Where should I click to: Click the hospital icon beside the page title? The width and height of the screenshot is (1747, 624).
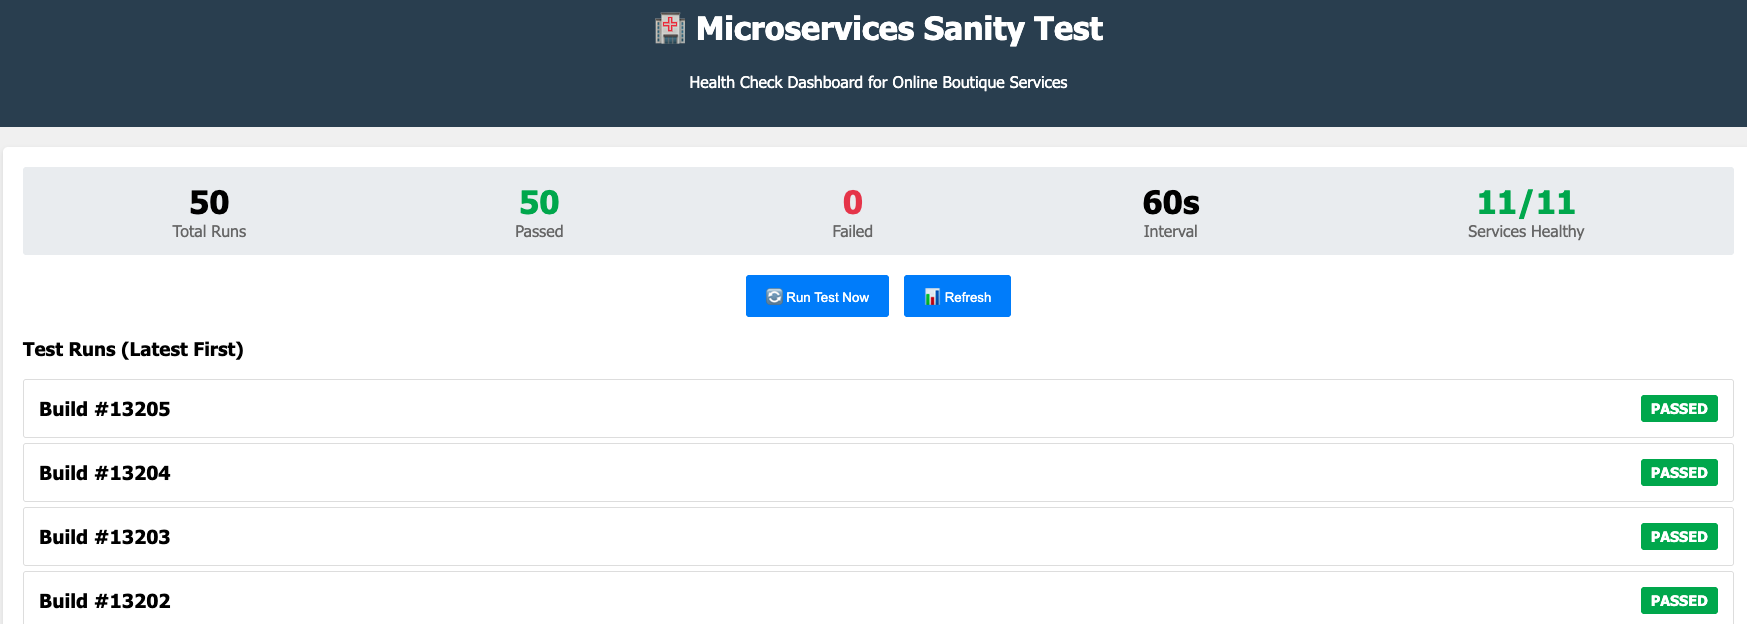(x=670, y=28)
